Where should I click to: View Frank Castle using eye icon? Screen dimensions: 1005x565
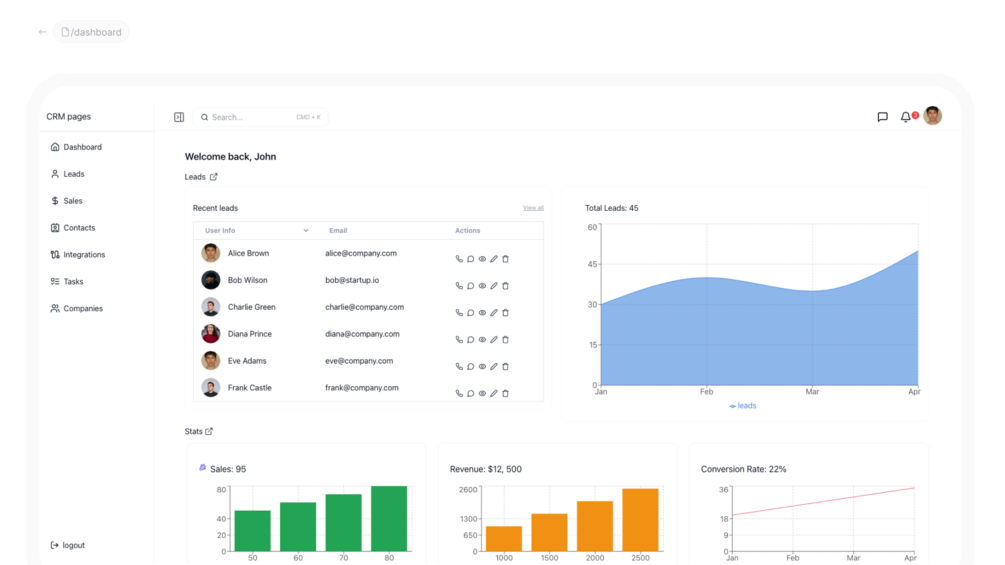(482, 393)
